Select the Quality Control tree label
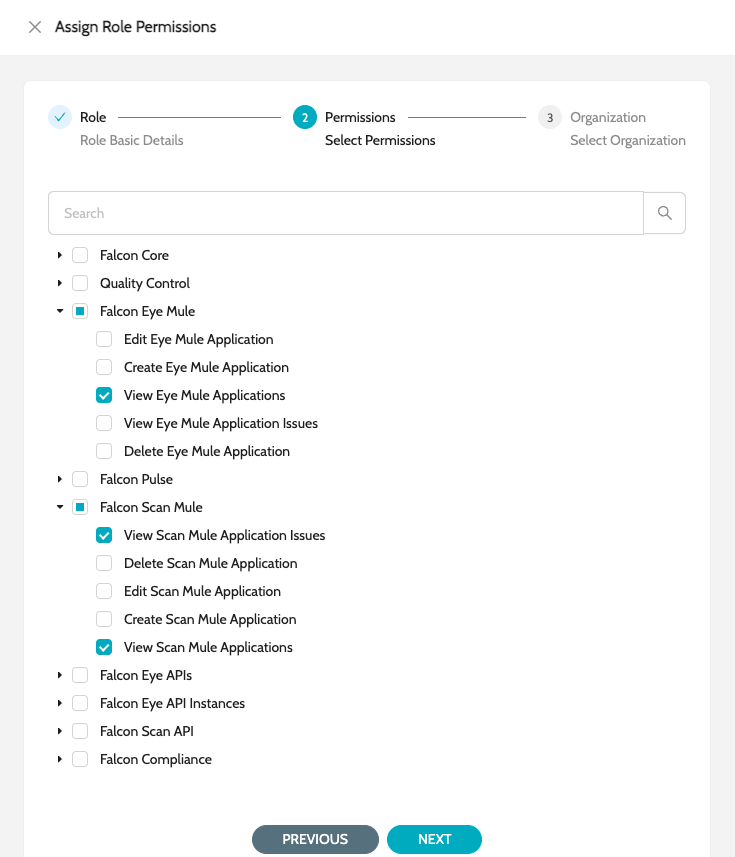The width and height of the screenshot is (735, 857). click(x=145, y=283)
